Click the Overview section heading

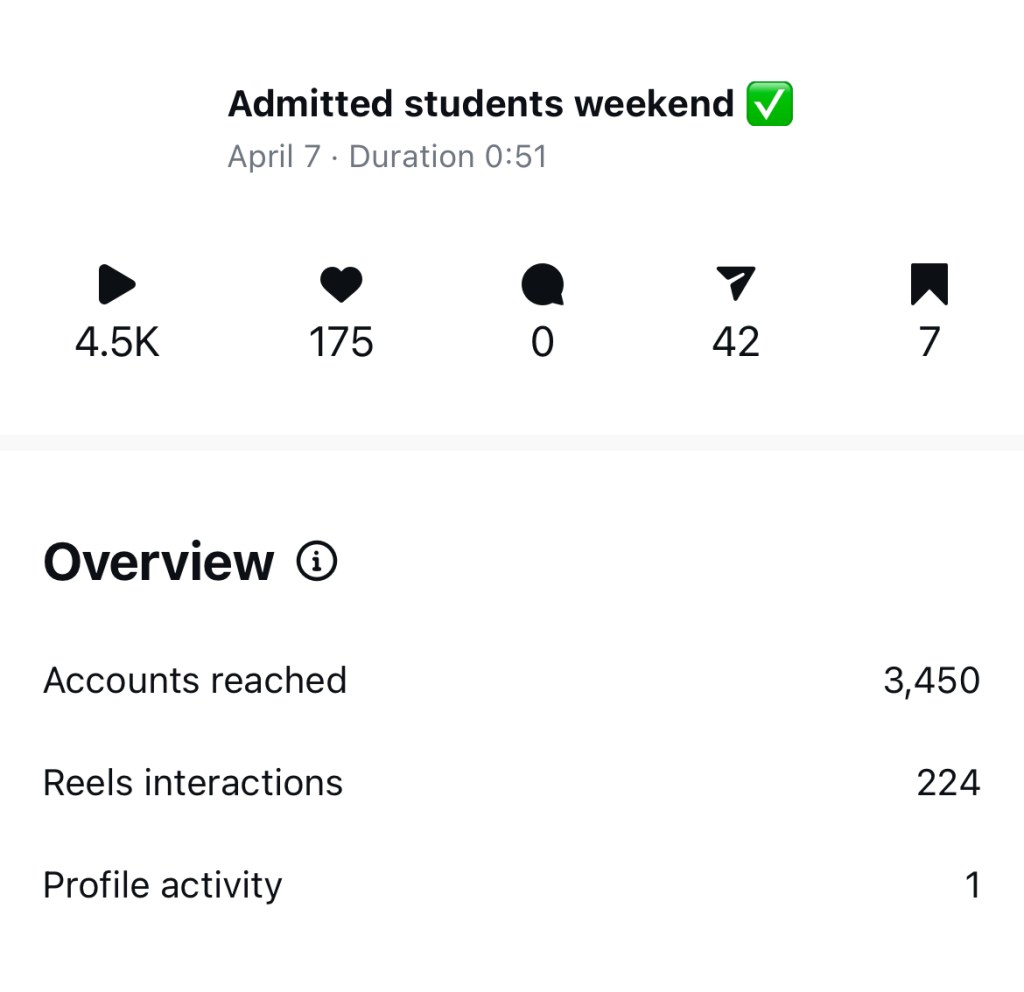tap(158, 562)
